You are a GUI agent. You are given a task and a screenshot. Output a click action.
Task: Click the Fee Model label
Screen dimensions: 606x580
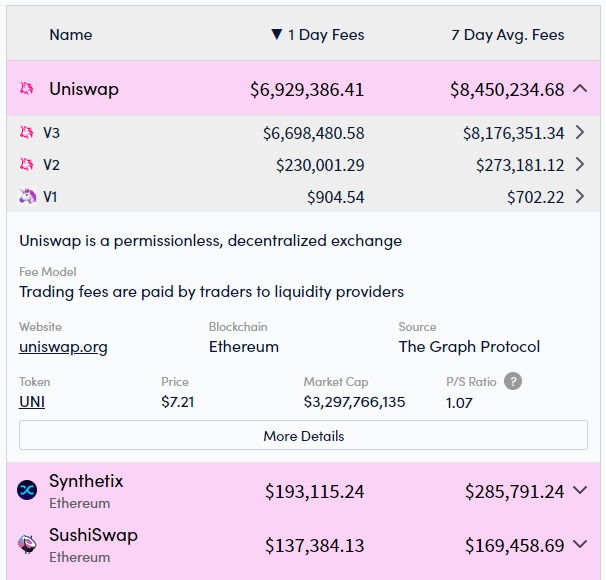[48, 272]
